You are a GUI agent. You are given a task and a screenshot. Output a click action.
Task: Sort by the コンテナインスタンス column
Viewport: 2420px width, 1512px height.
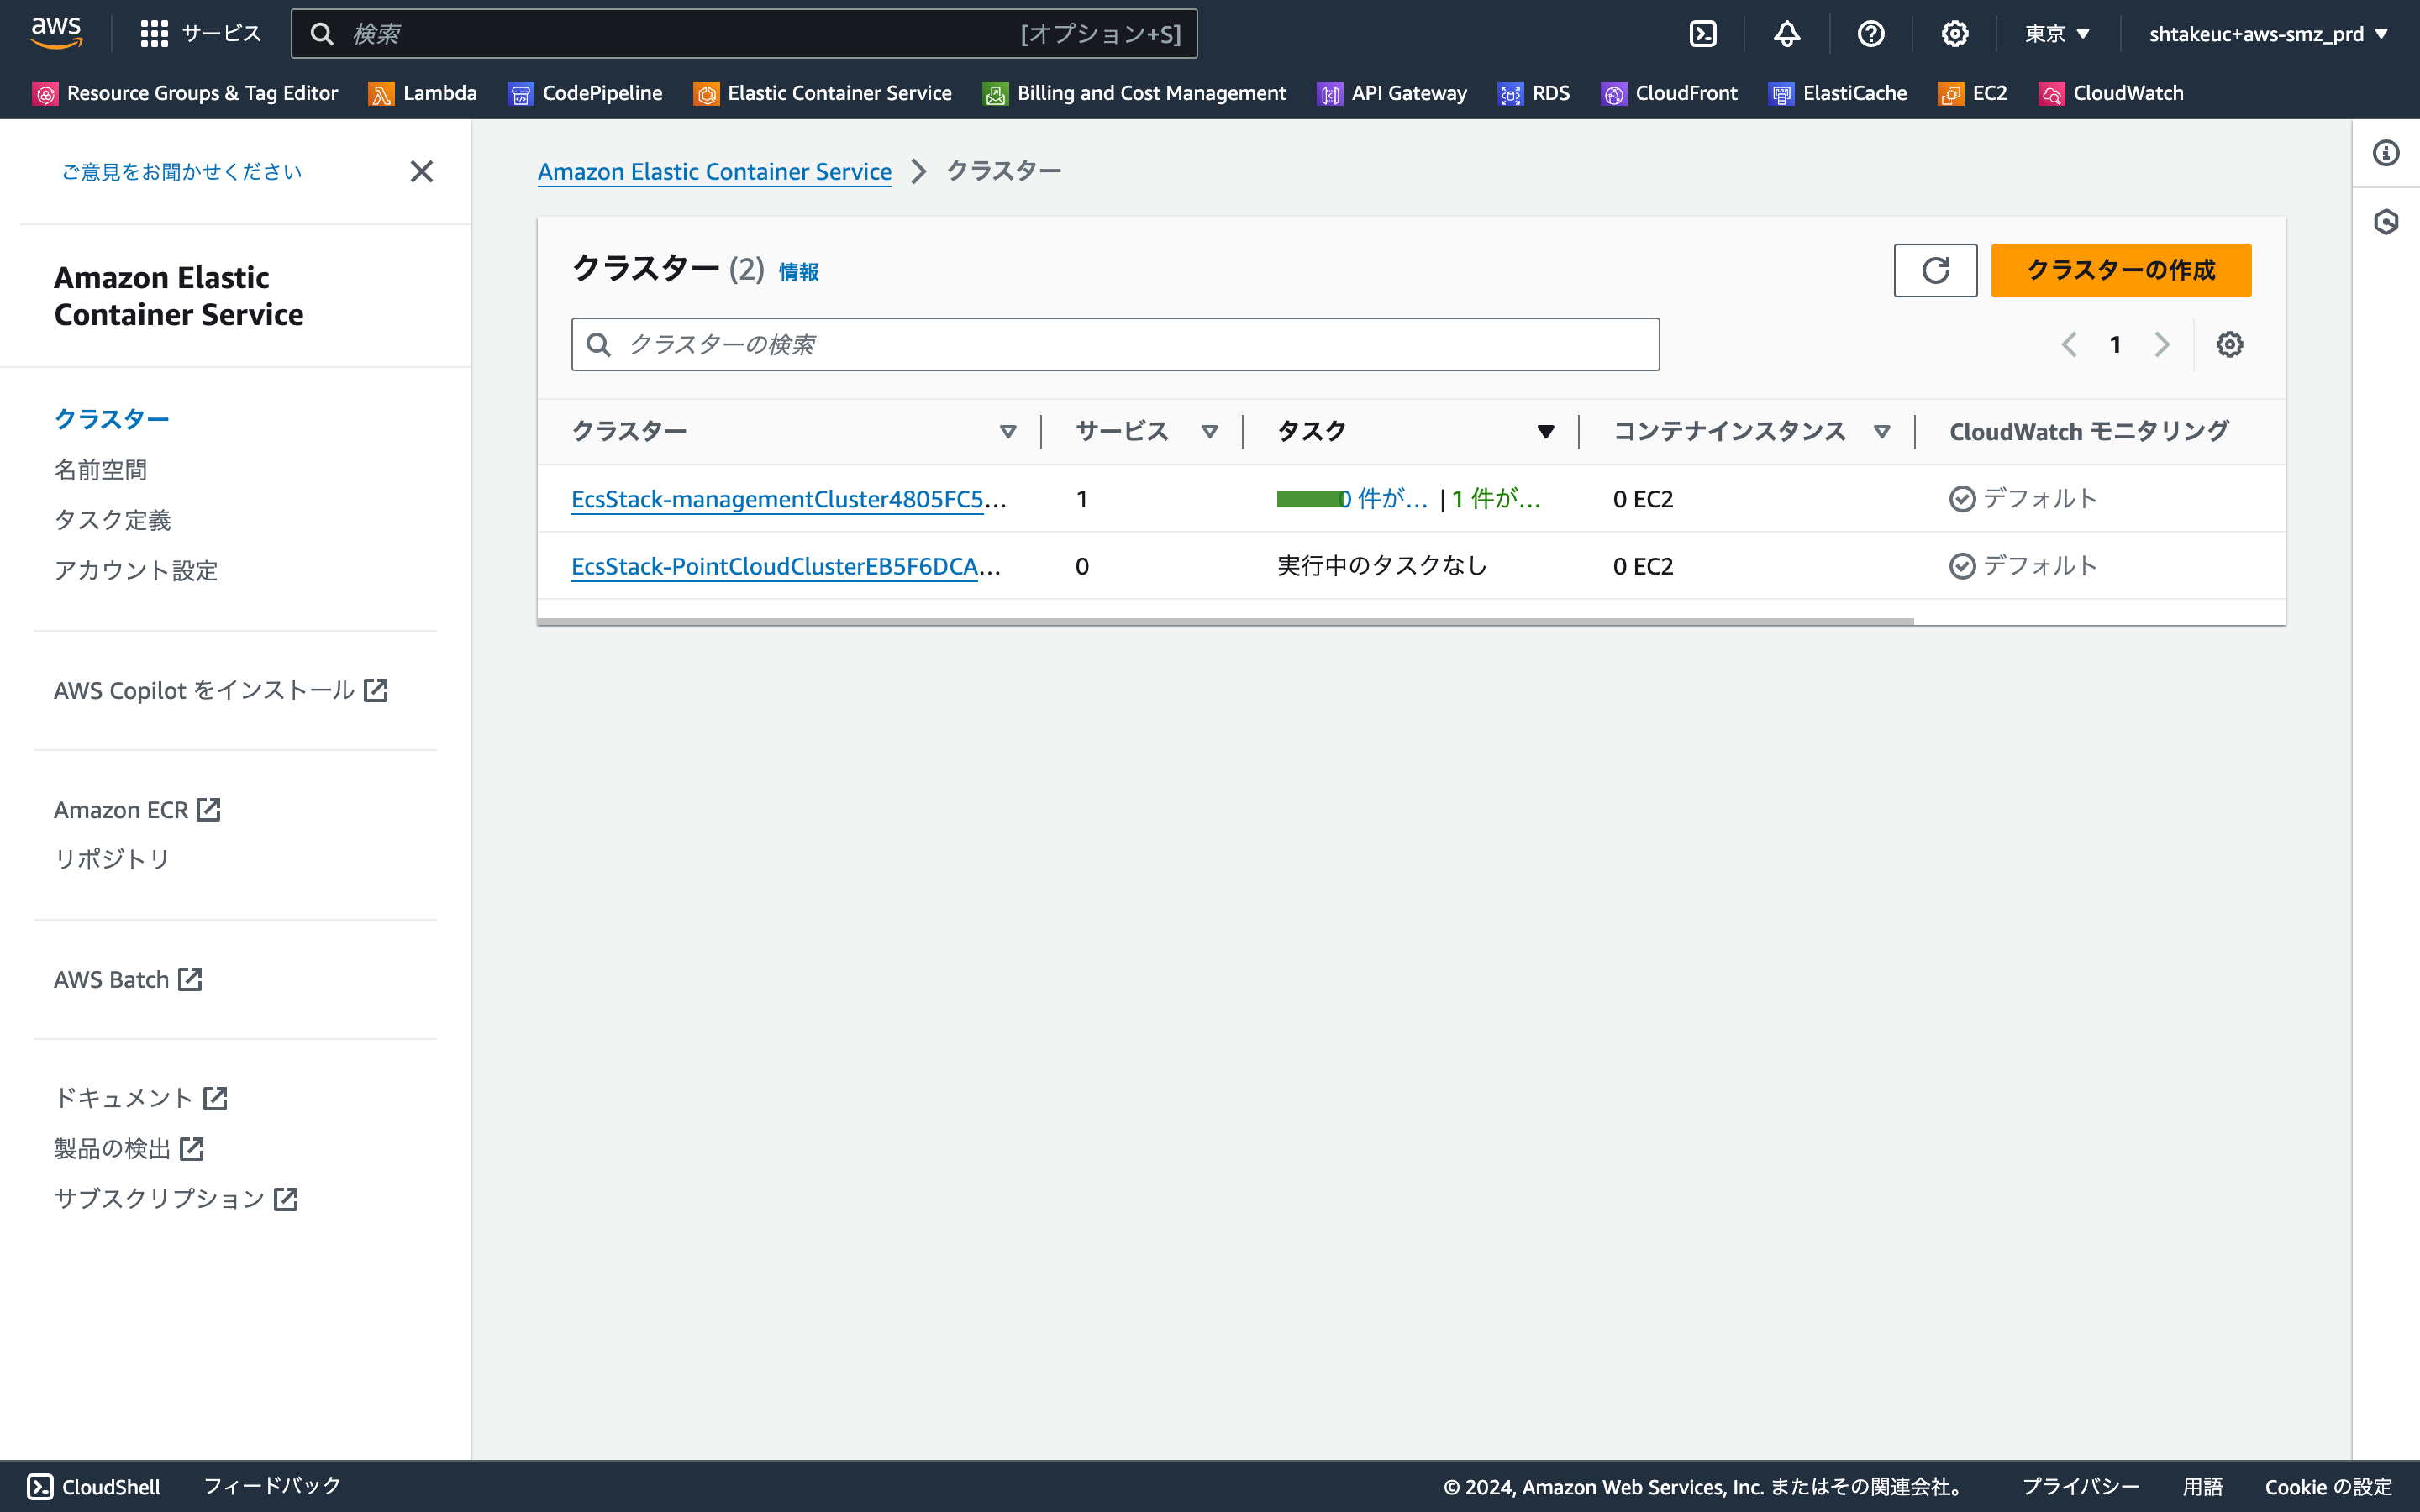(1882, 432)
